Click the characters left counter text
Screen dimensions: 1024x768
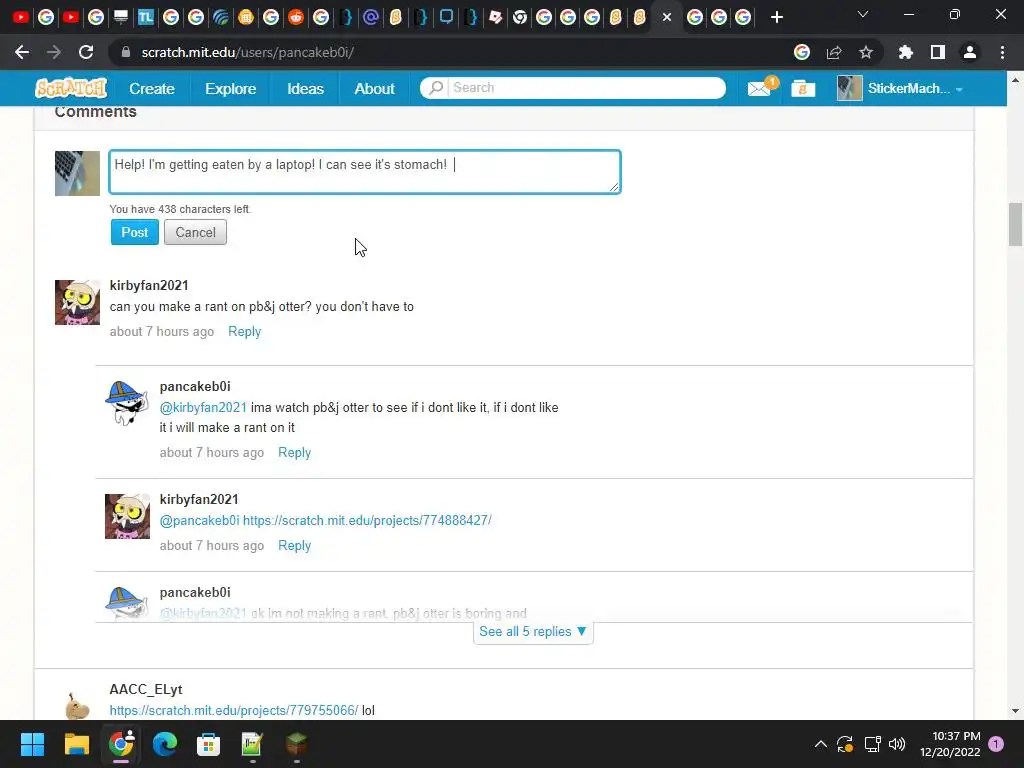click(180, 209)
